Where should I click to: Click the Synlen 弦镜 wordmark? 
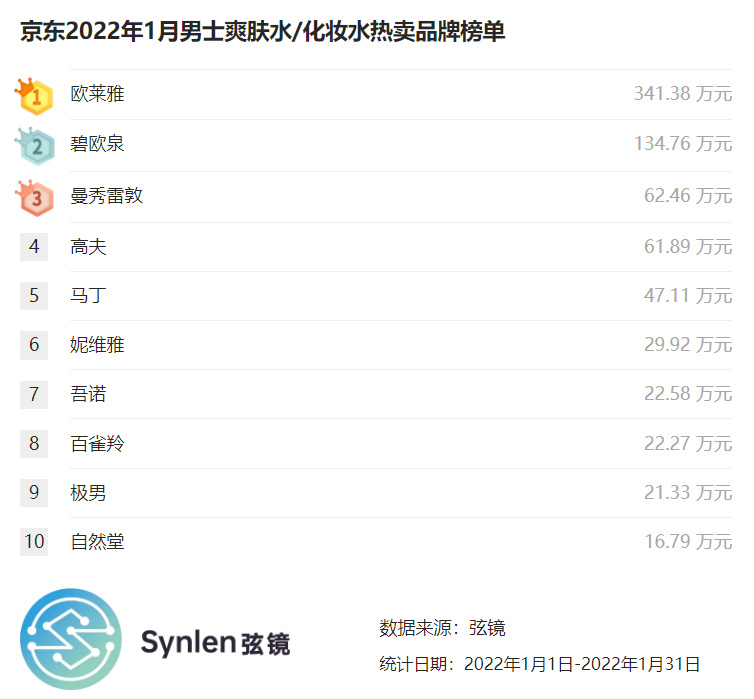[215, 642]
